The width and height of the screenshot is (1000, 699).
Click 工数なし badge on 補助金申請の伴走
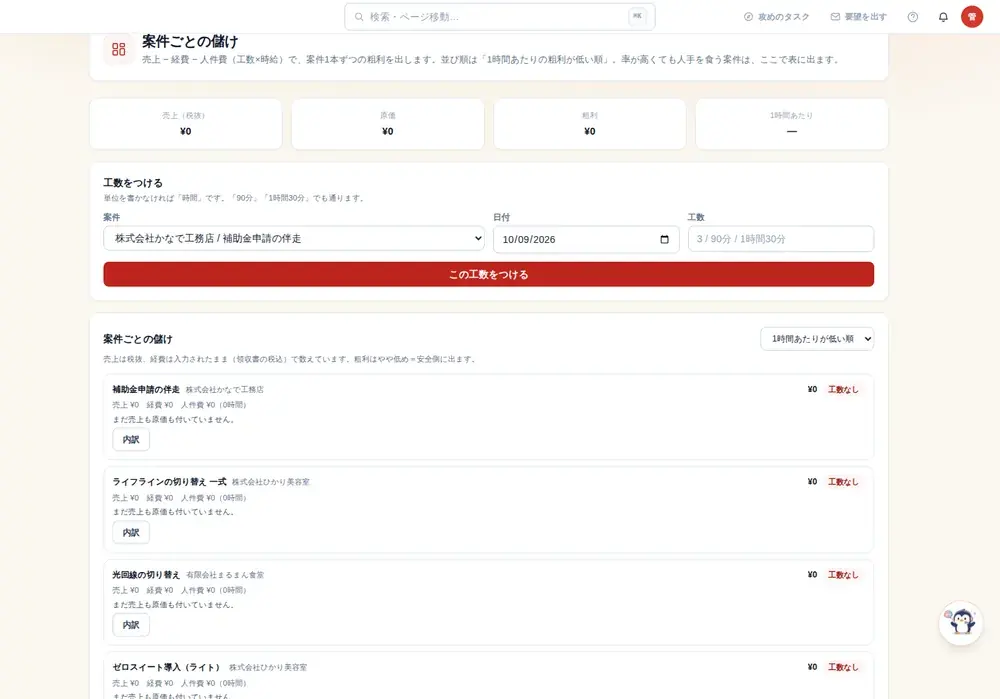coord(843,389)
